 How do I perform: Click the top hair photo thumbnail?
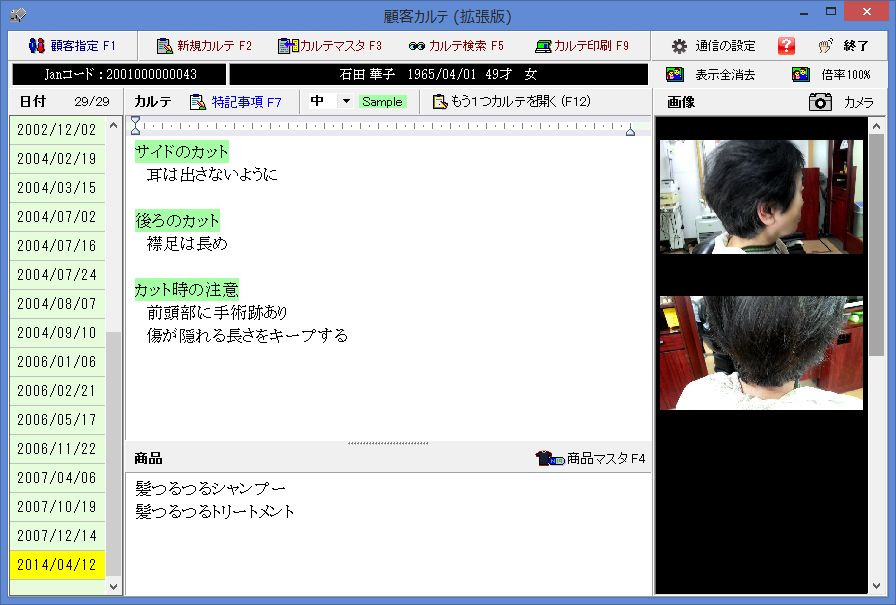coord(761,197)
